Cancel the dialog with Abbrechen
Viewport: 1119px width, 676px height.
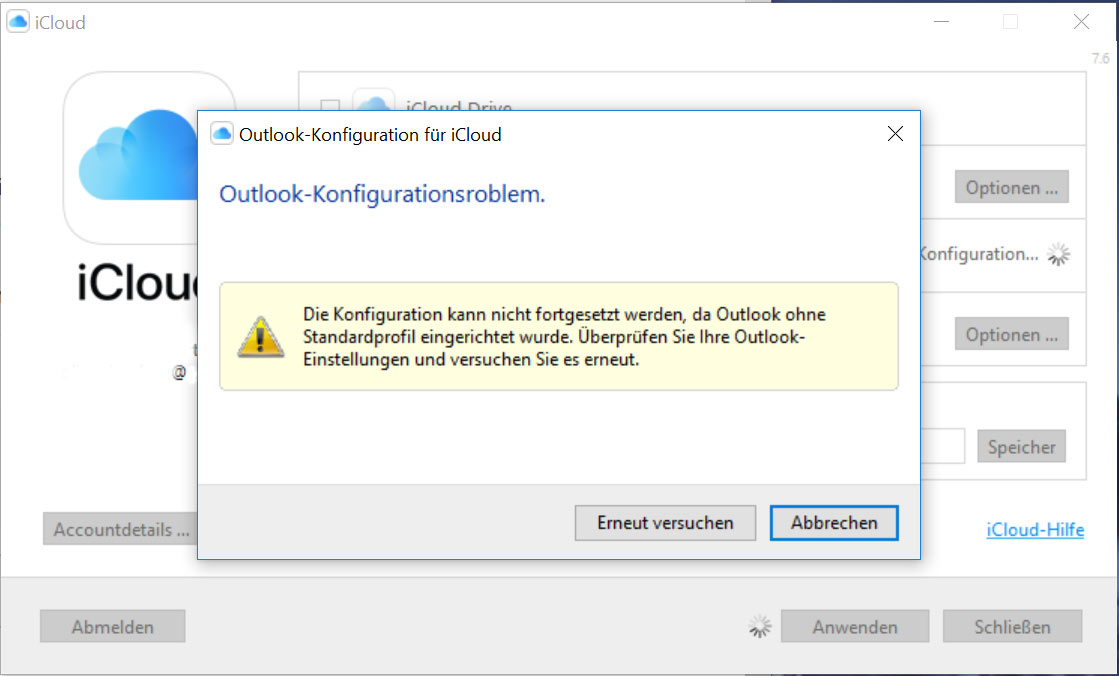pos(833,522)
